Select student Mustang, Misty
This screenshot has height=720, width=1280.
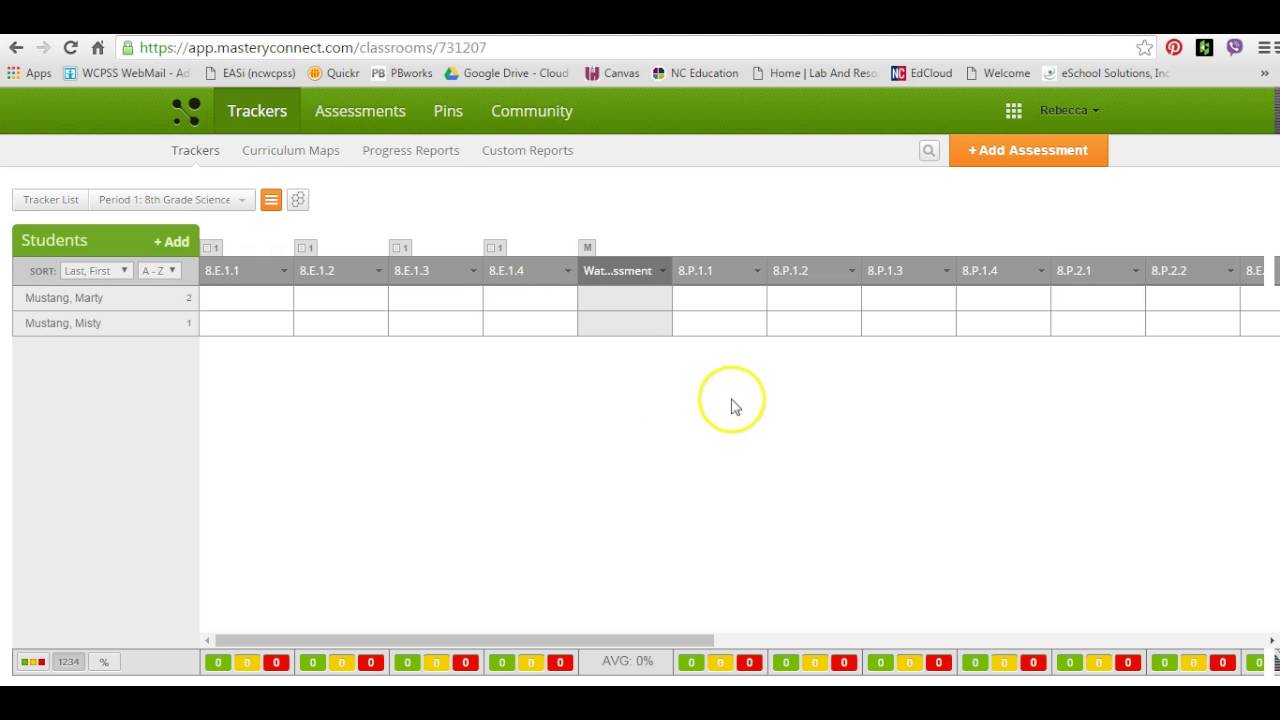click(x=63, y=323)
